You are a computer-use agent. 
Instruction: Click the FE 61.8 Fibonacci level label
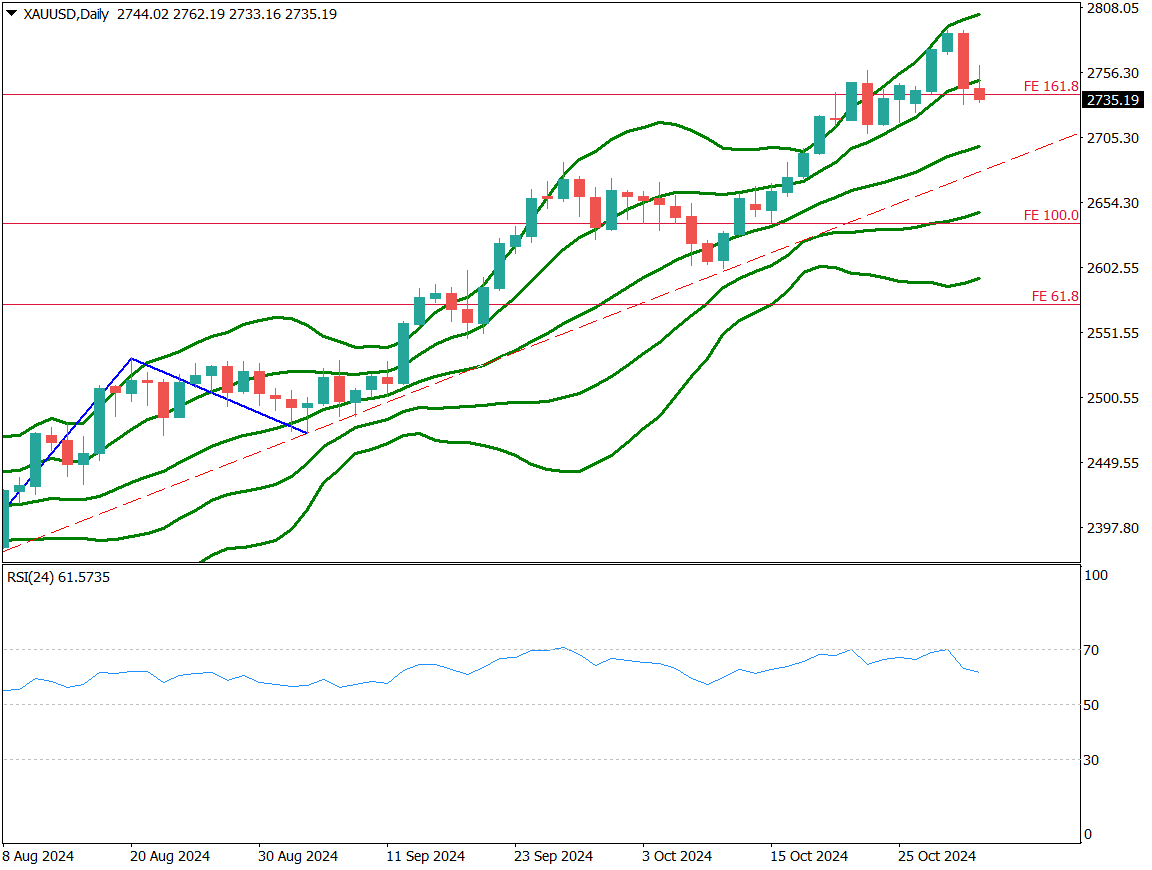[1054, 297]
